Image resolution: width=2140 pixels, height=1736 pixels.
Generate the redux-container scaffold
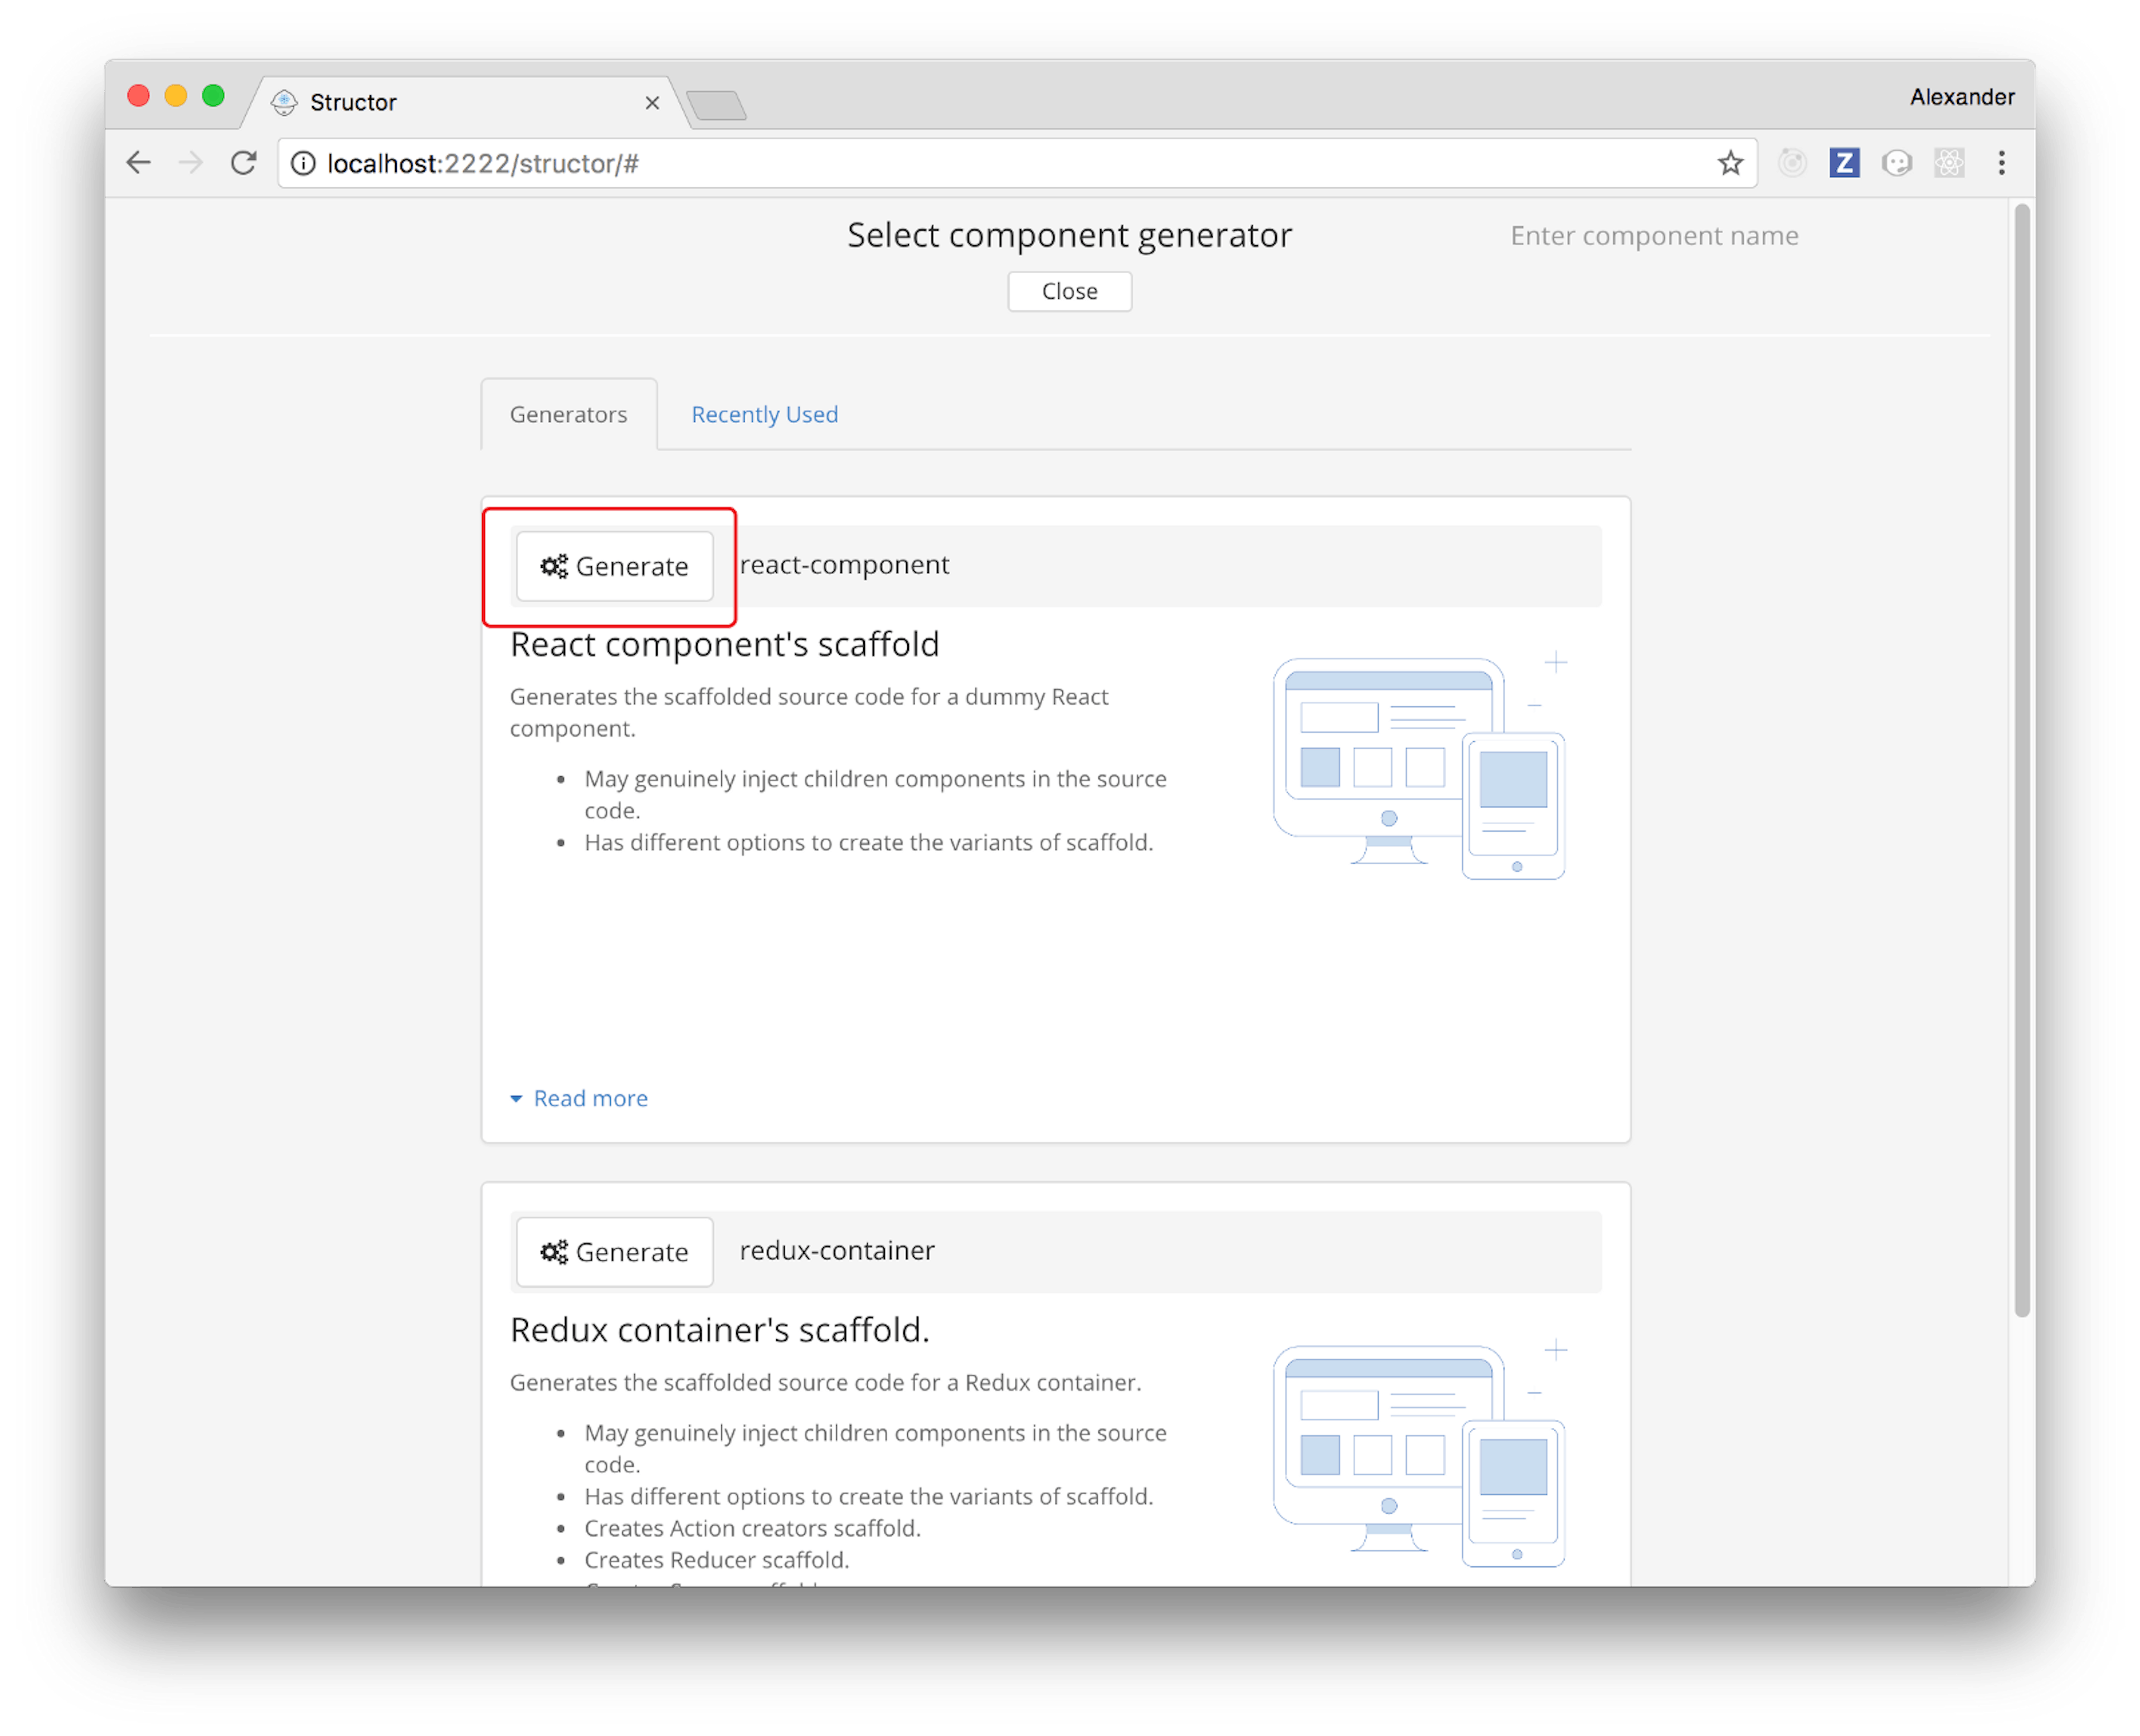614,1252
